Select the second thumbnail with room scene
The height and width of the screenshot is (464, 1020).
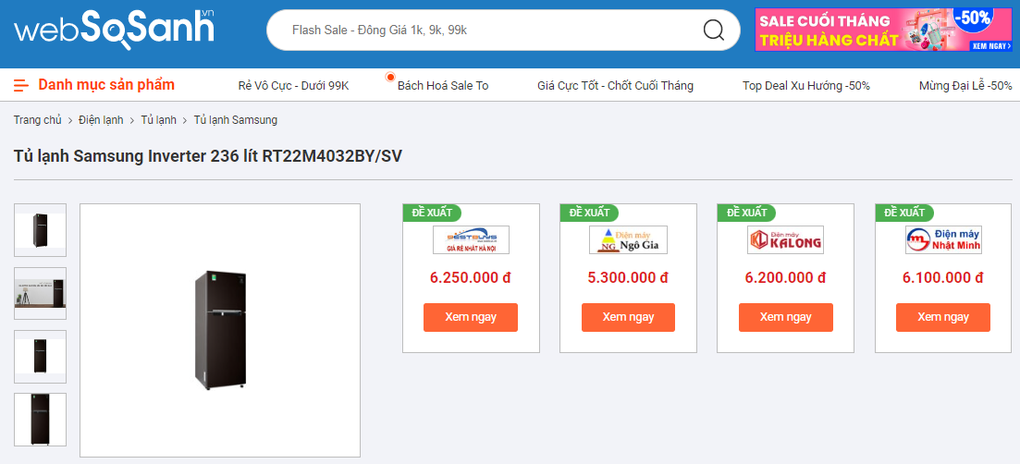point(40,293)
